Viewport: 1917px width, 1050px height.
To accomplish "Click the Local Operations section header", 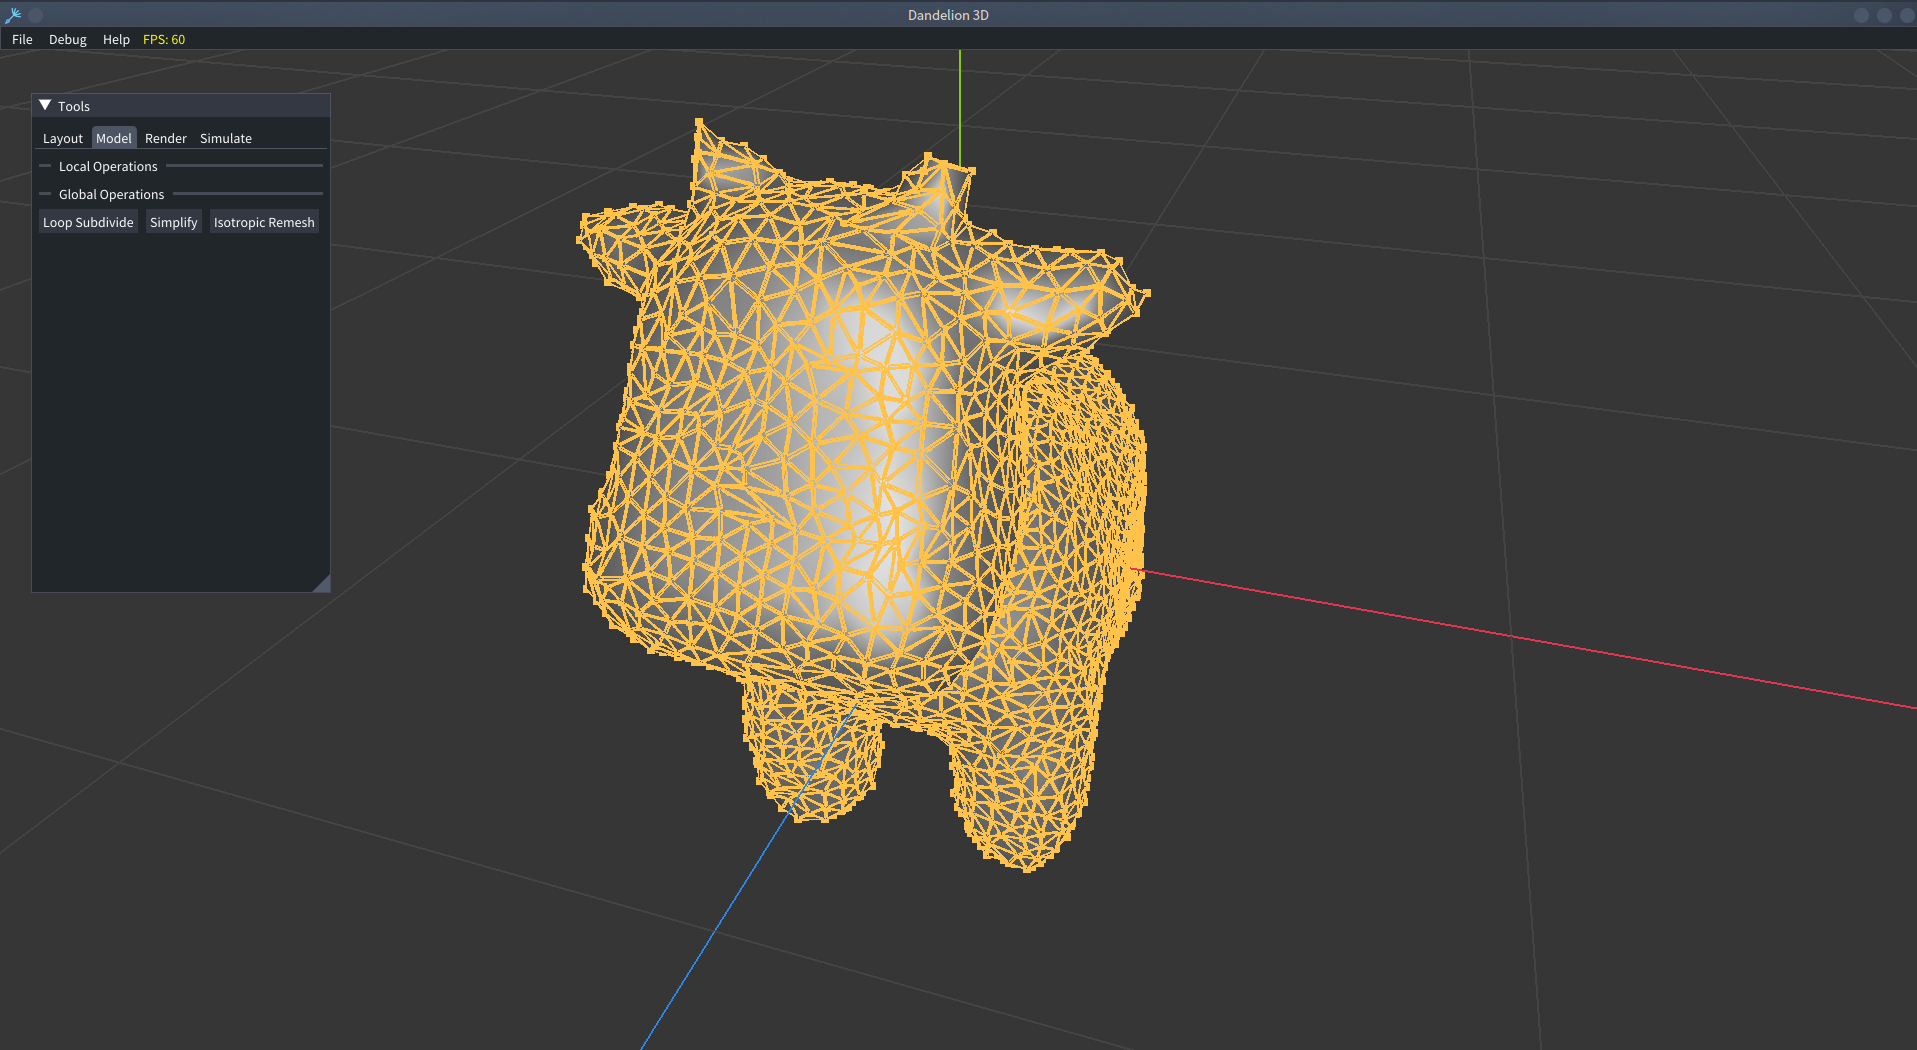I will pos(108,166).
